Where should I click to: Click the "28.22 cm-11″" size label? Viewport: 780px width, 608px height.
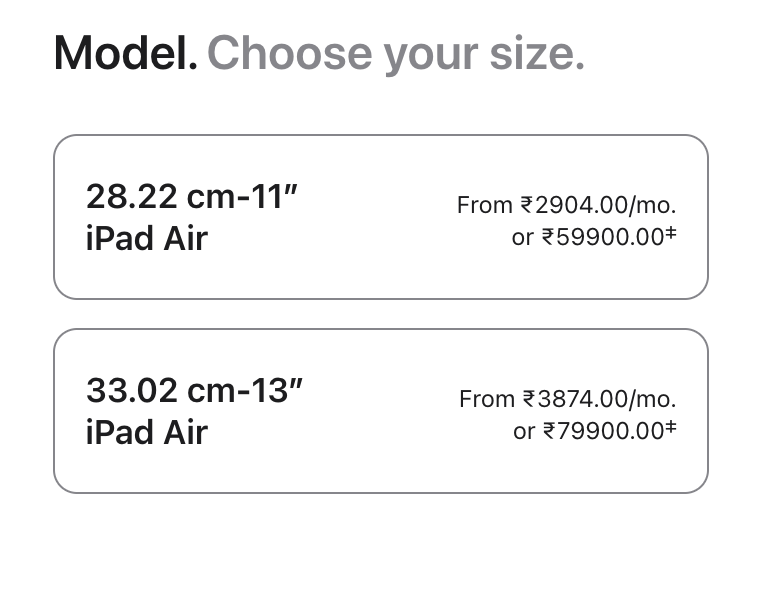pyautogui.click(x=192, y=196)
